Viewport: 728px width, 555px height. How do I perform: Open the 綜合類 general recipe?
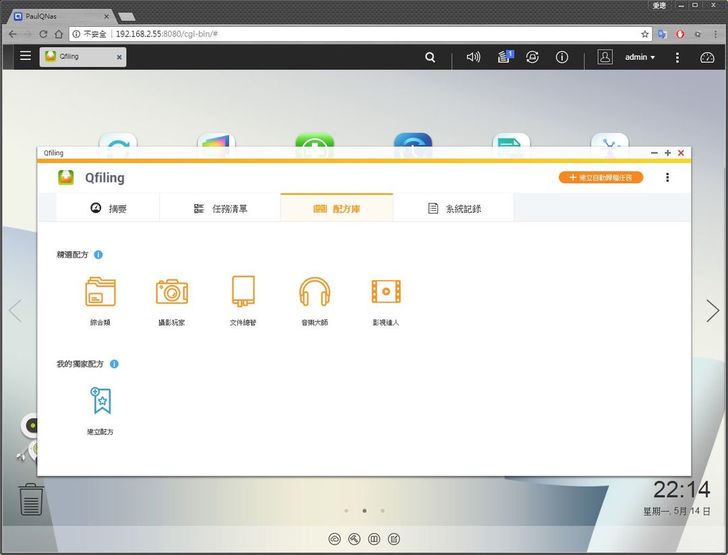101,292
